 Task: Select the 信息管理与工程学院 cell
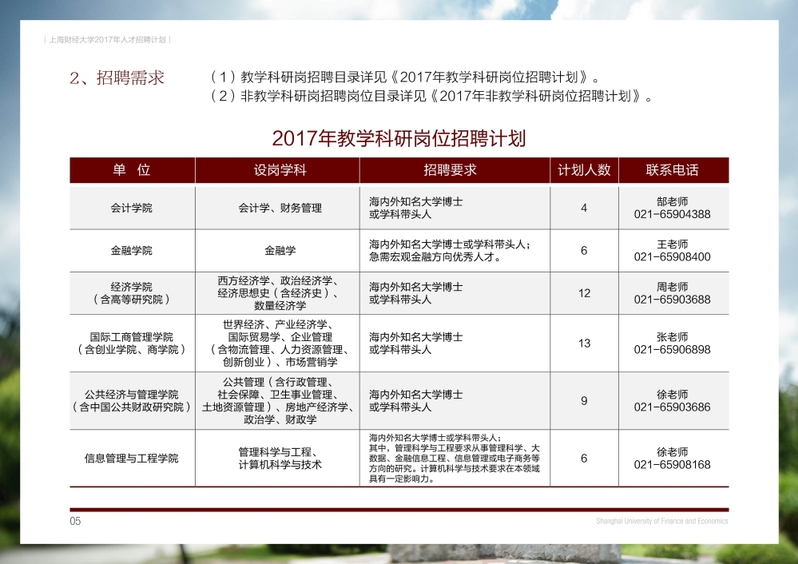tap(131, 458)
